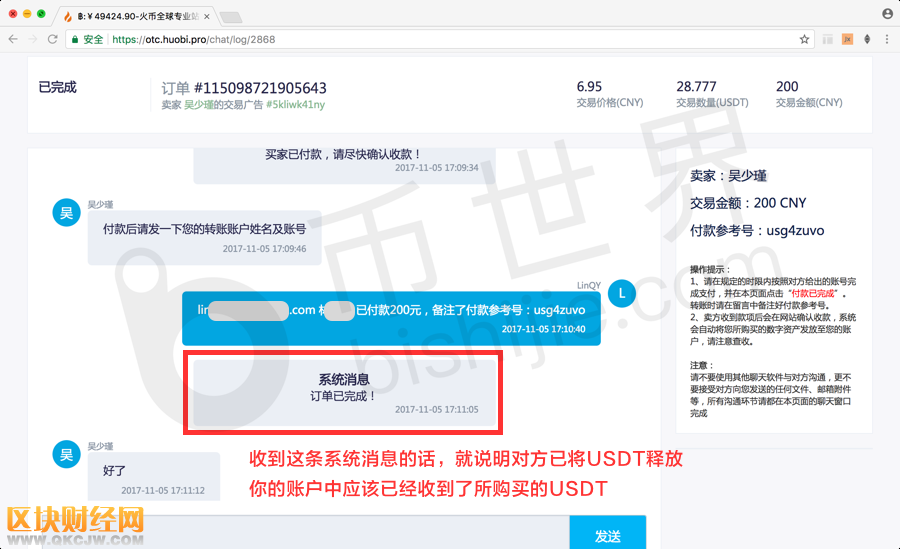Click the grey grid extension icon

(x=828, y=39)
